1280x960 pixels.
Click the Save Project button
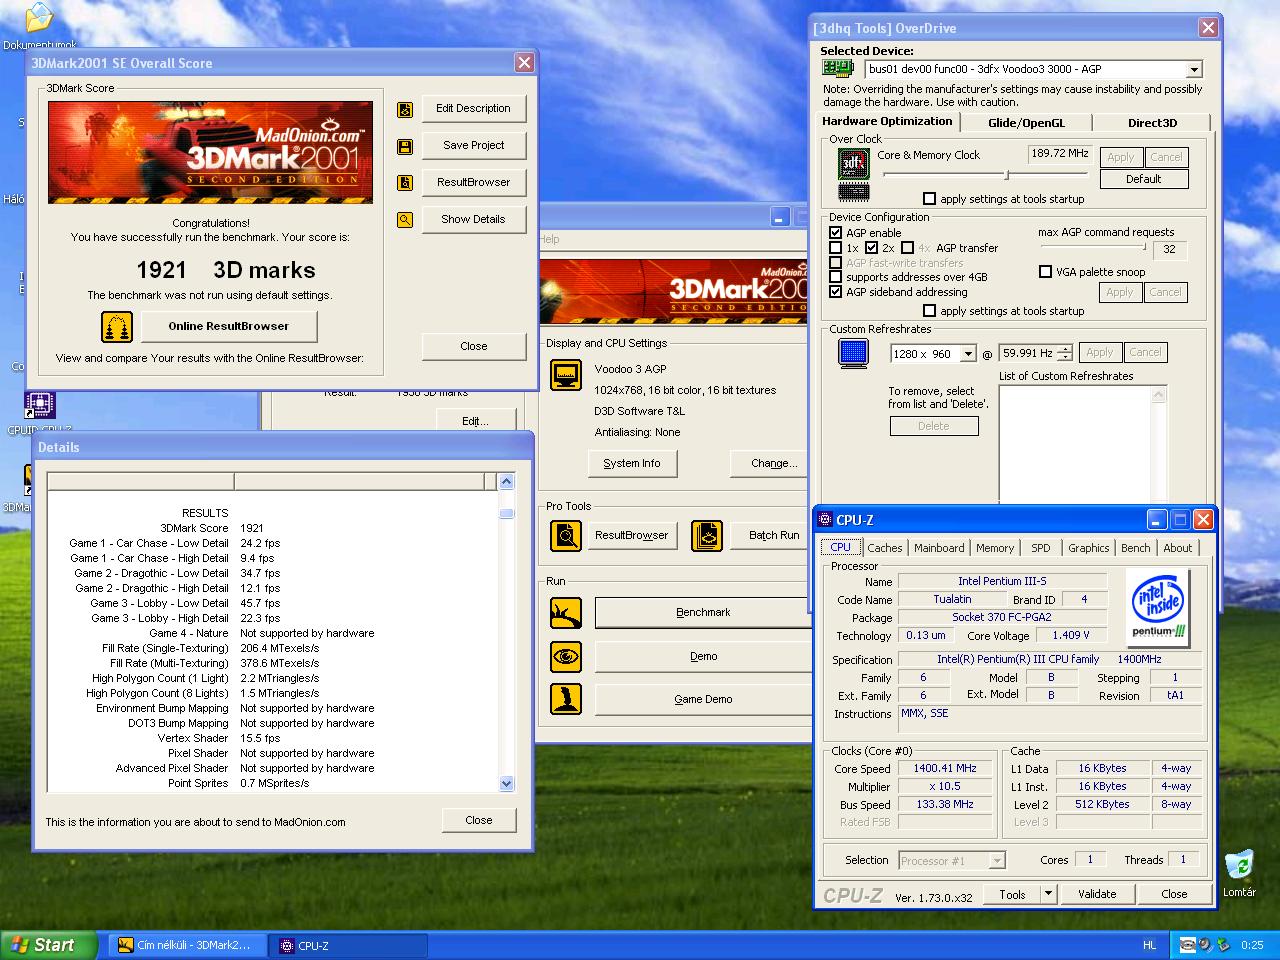tap(473, 146)
